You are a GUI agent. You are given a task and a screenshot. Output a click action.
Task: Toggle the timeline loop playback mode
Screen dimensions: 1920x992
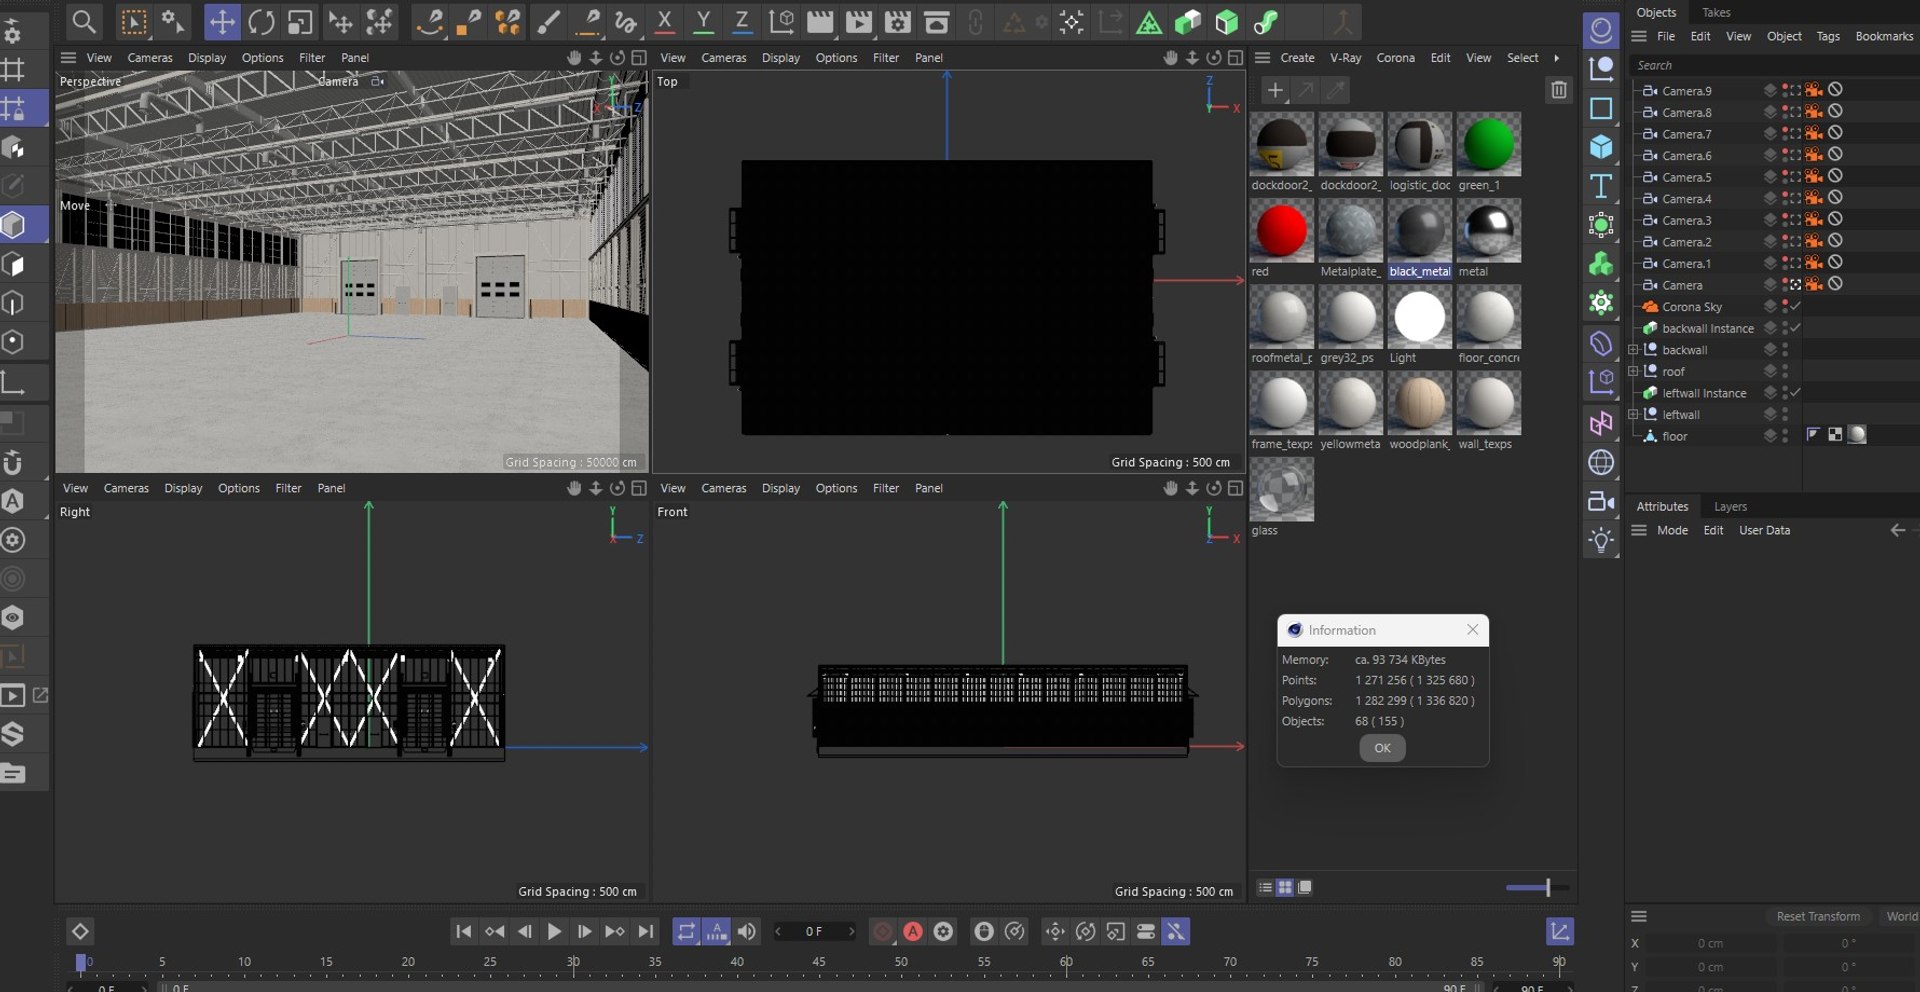[x=686, y=931]
